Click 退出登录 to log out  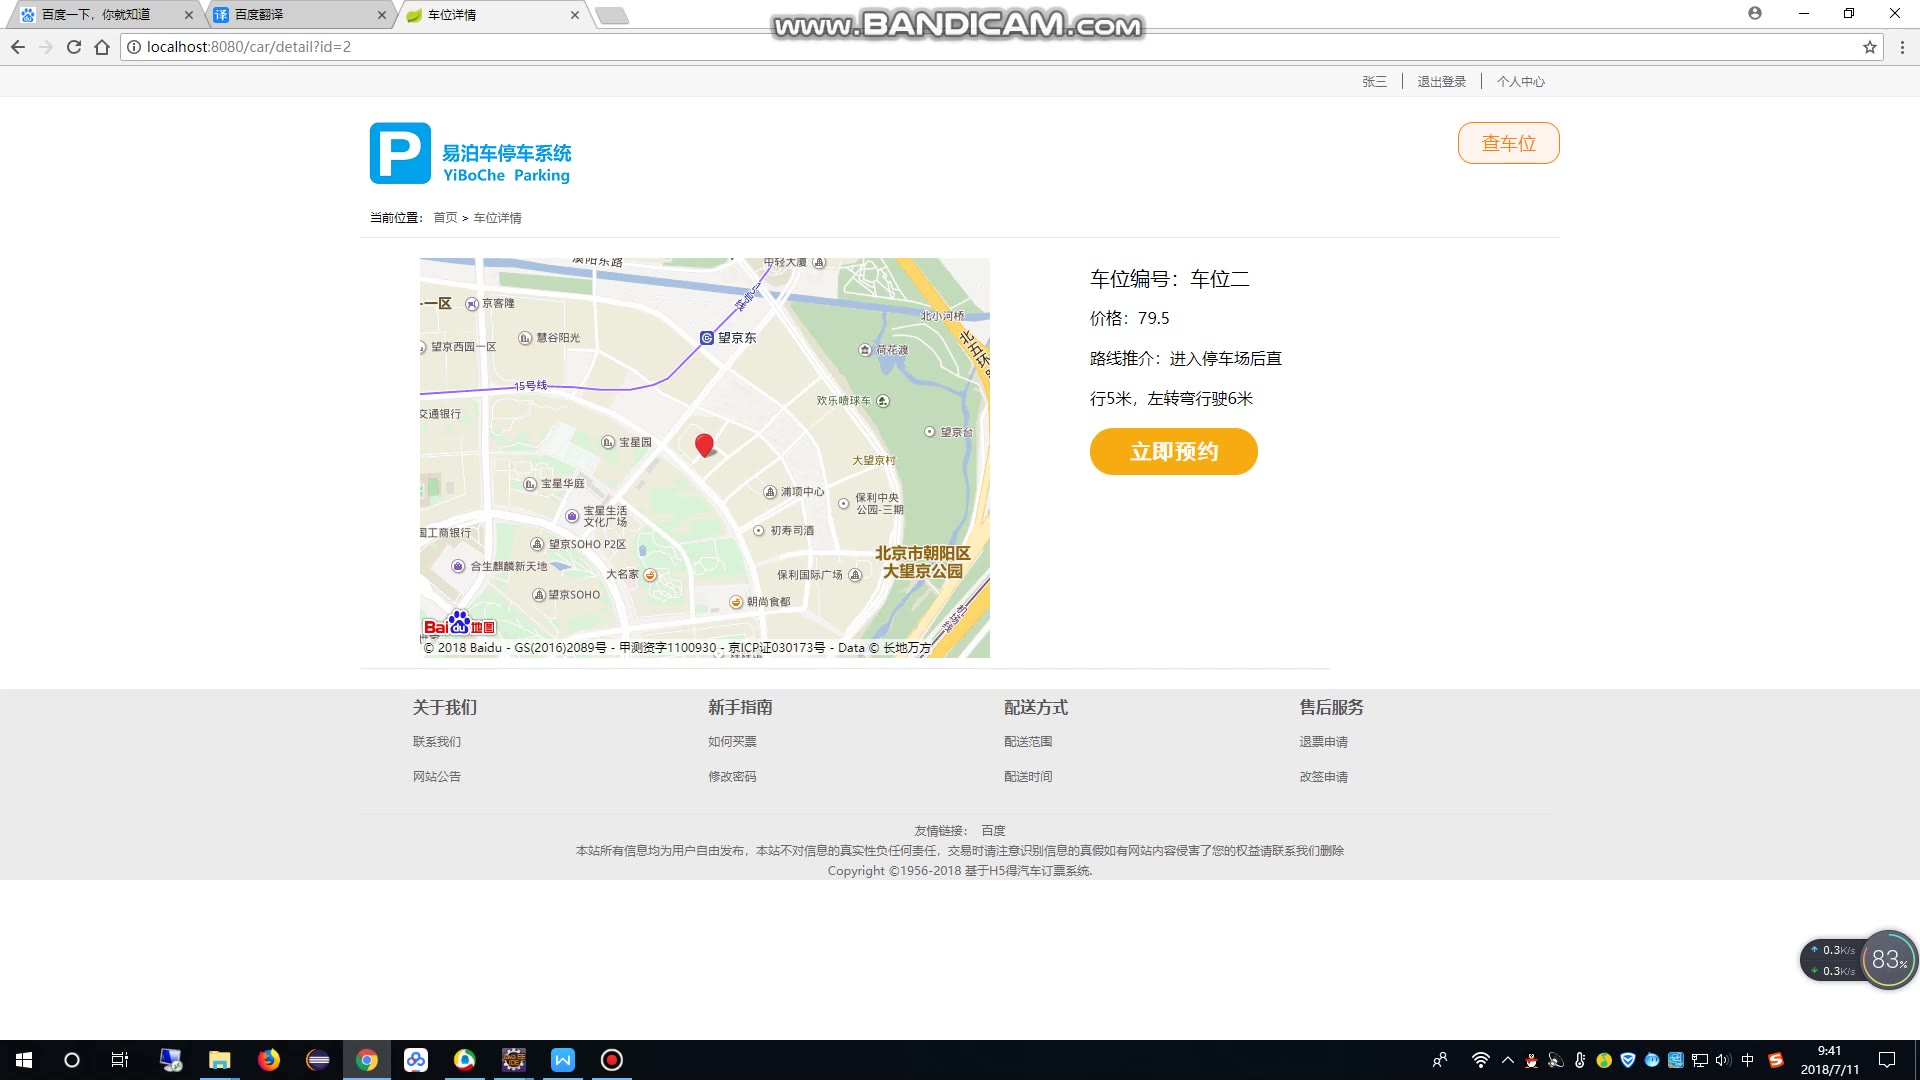1441,82
